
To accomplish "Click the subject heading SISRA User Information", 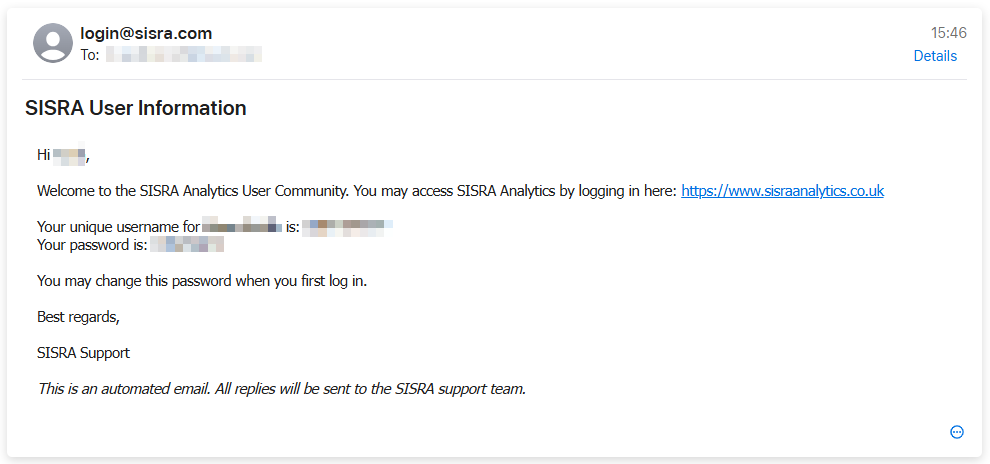I will 135,108.
